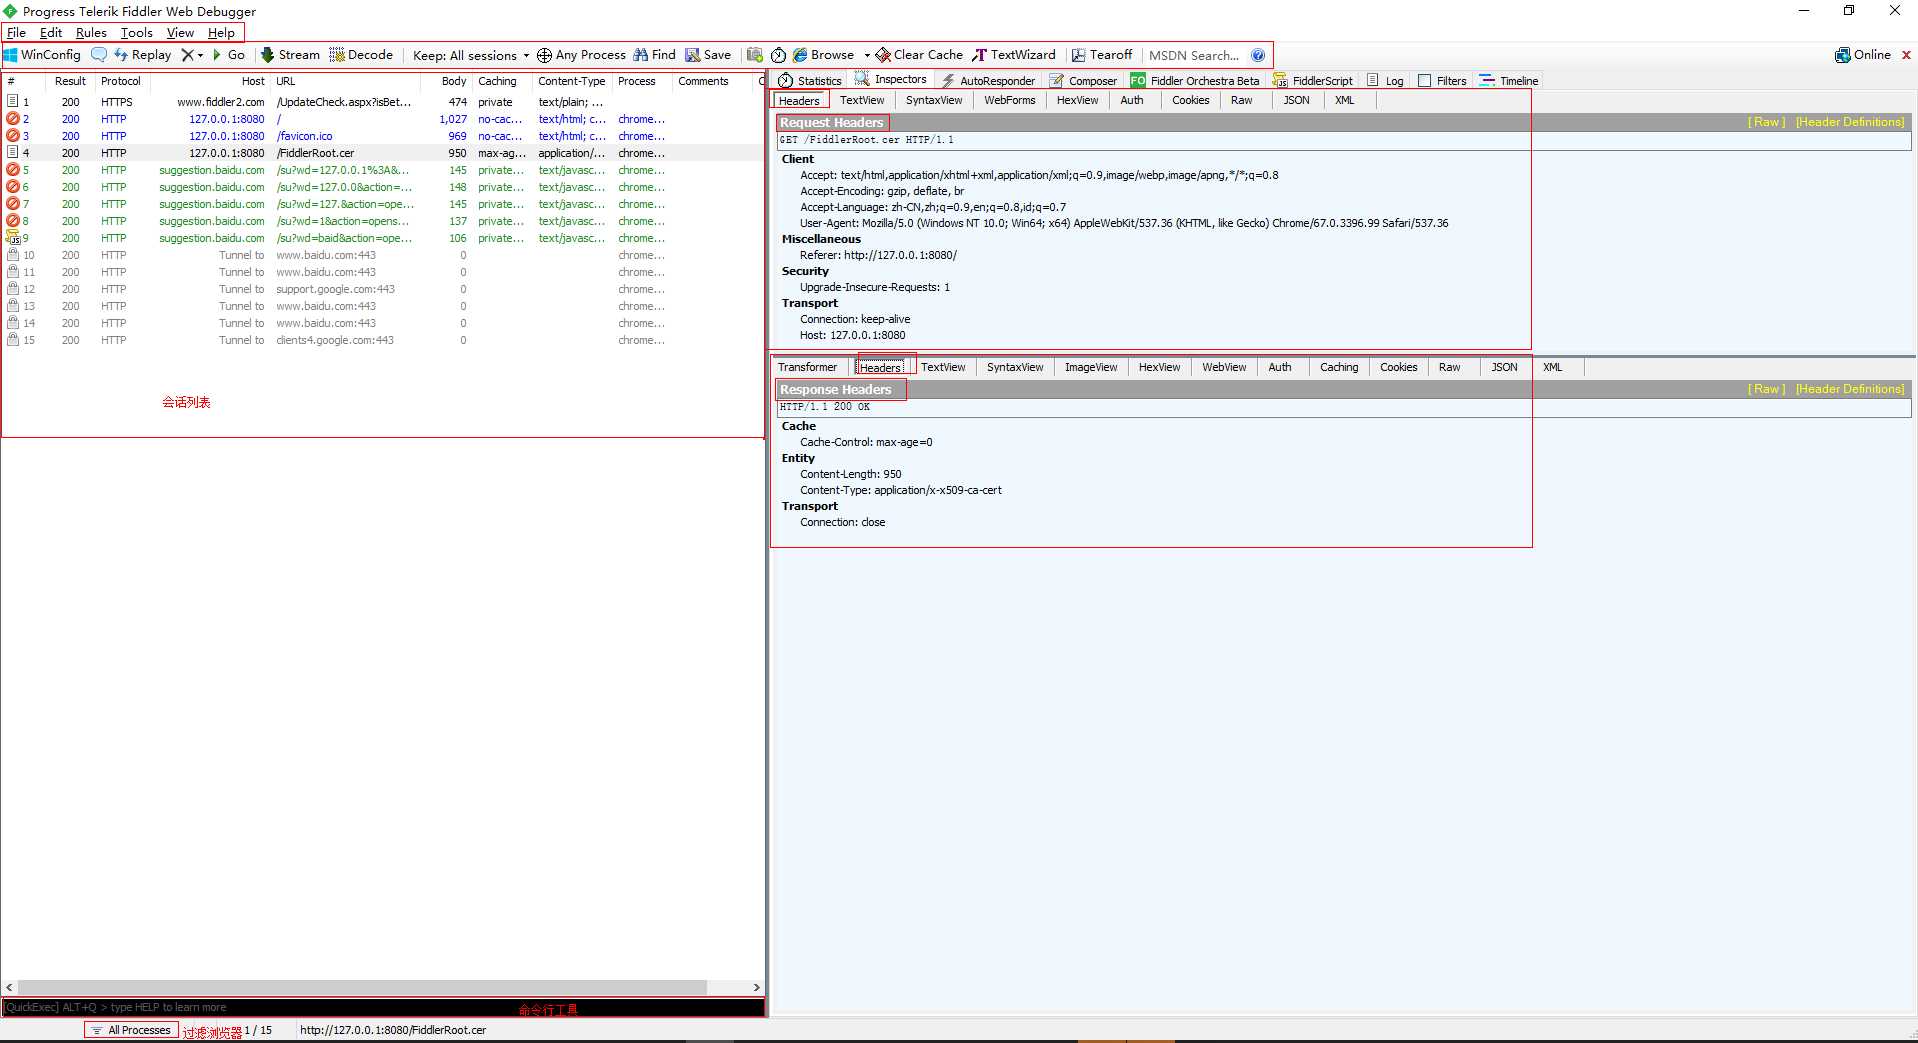Click in the QuickExec command box
The height and width of the screenshot is (1043, 1918).
(383, 1007)
